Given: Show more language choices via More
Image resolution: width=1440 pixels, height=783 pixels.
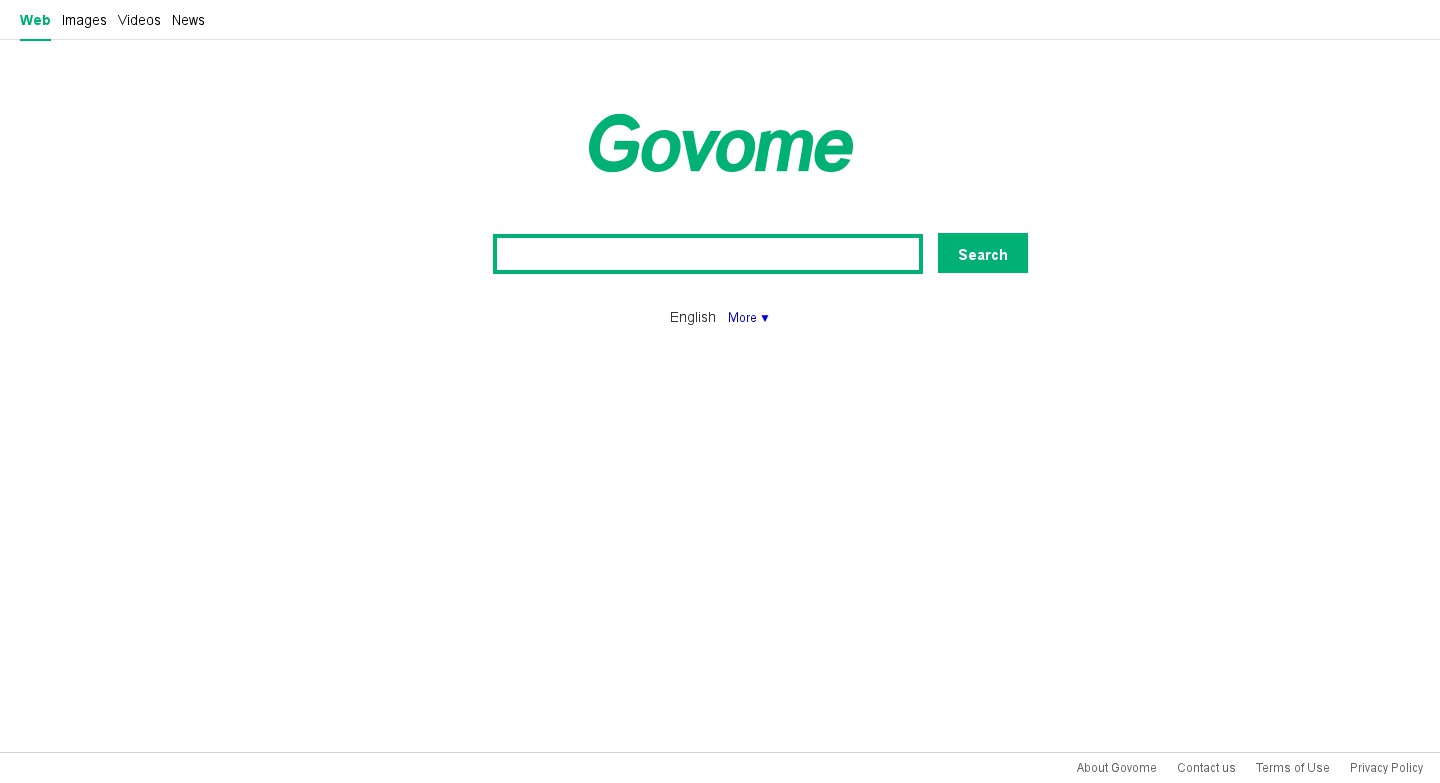Looking at the screenshot, I should [x=743, y=318].
